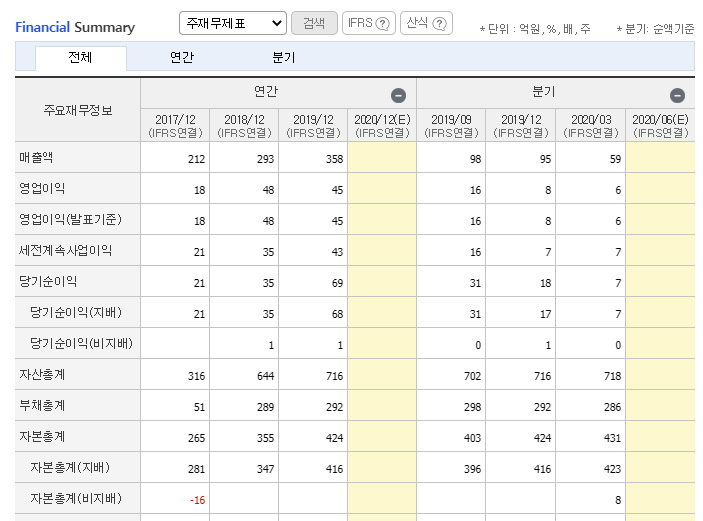Screen dimensions: 703x521
Task: Collapse the 분기 columns with minus icon
Action: [677, 96]
